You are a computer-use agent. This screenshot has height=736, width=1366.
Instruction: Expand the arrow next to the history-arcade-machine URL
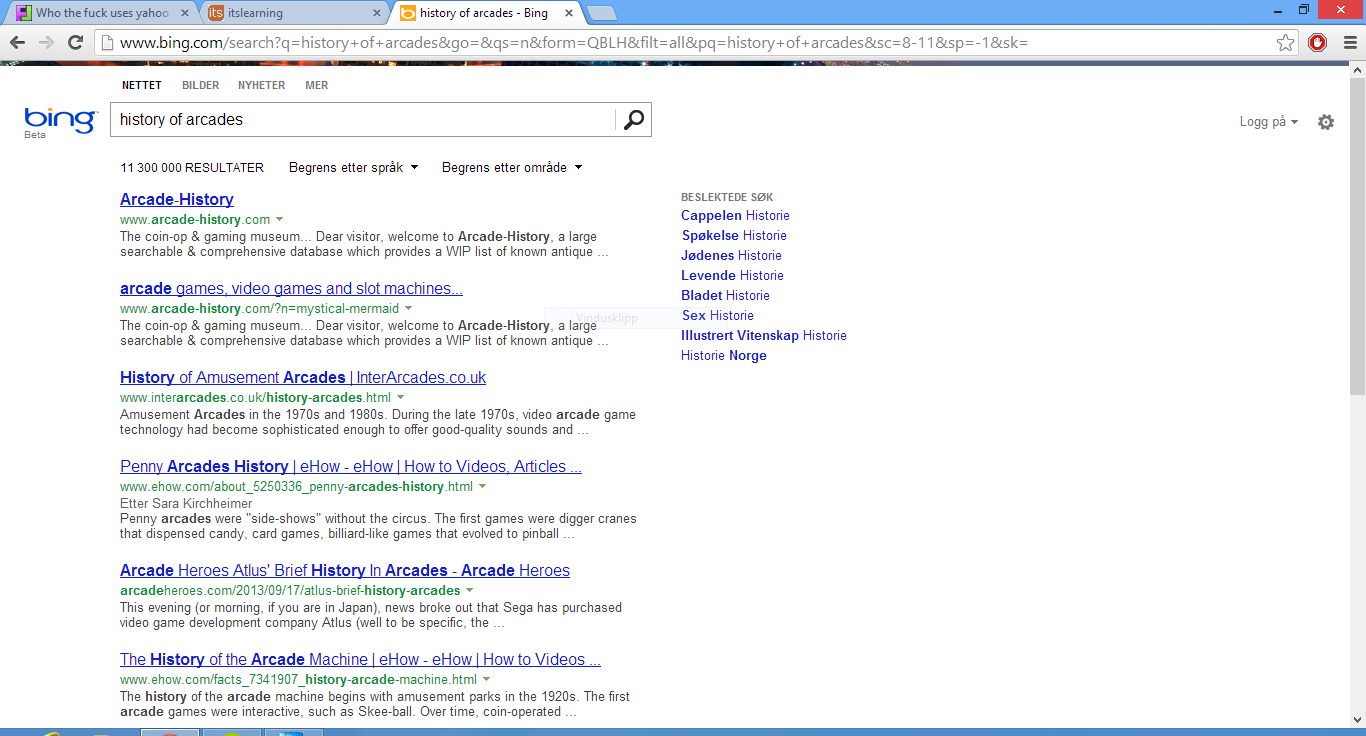[x=487, y=679]
